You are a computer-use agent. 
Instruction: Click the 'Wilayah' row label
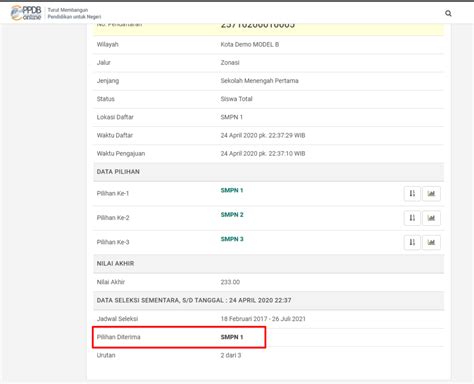point(107,44)
